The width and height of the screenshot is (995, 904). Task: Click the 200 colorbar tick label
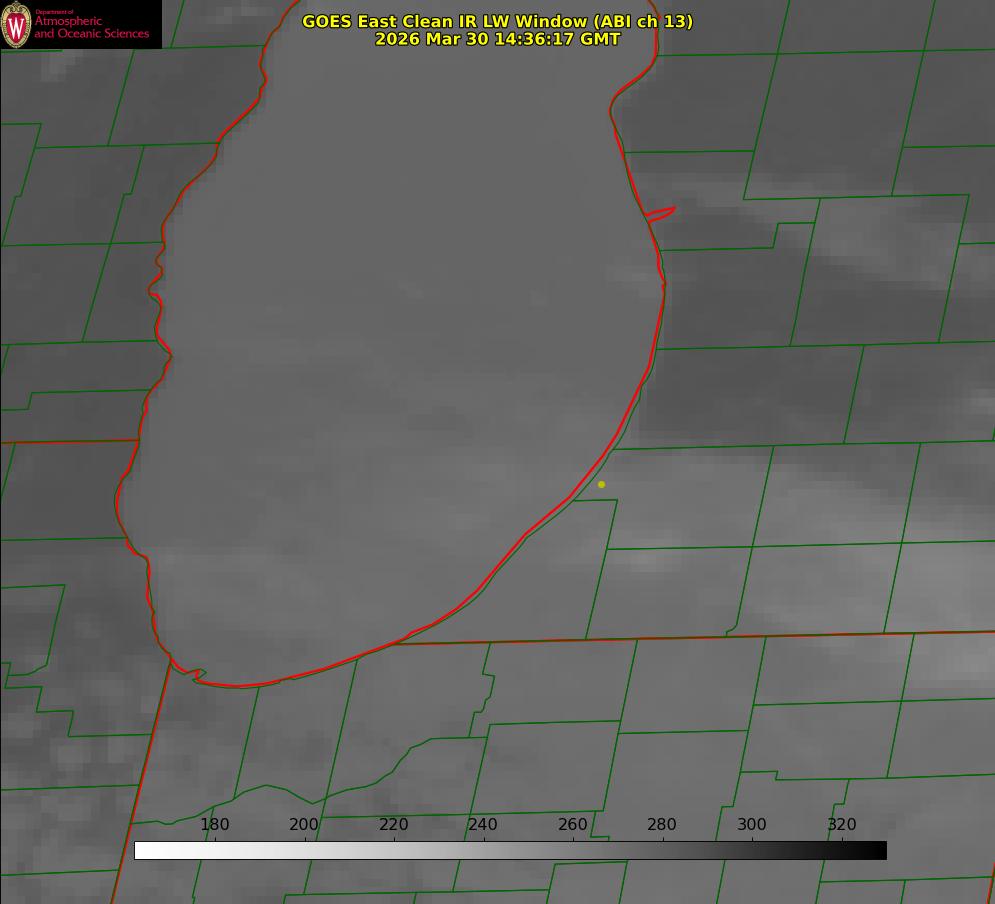304,825
